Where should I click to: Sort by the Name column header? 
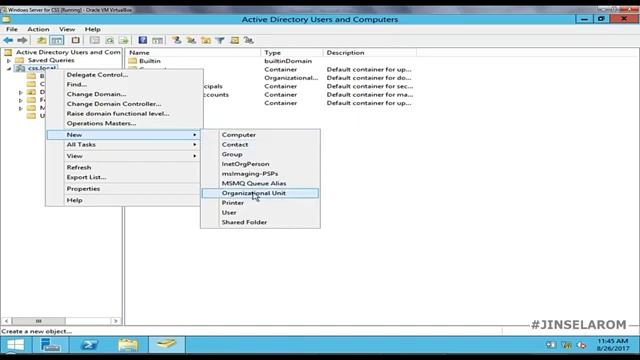click(x=193, y=53)
